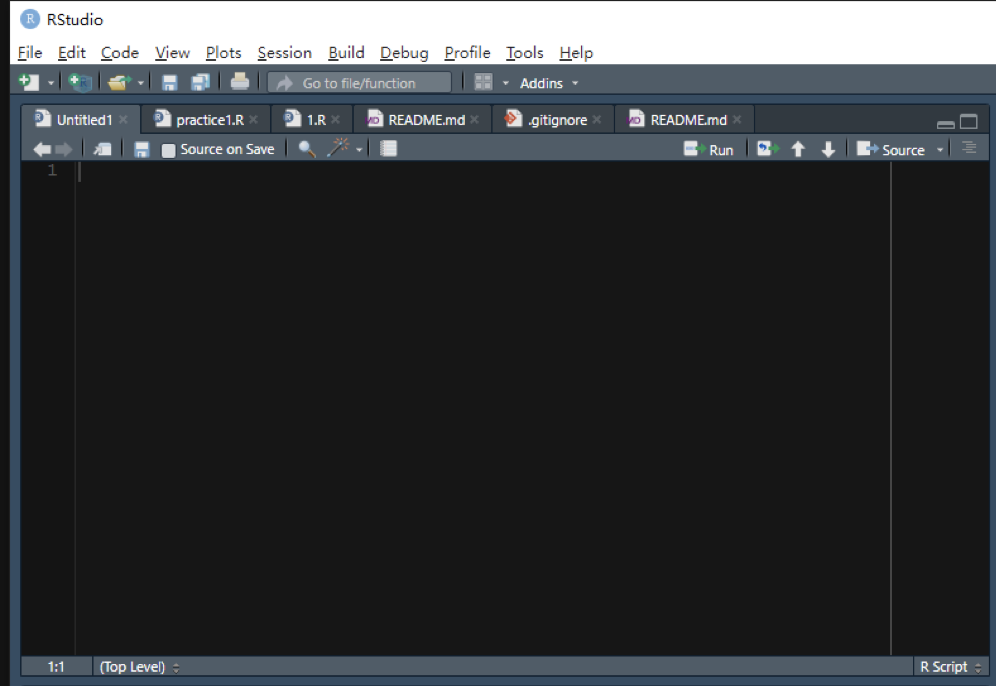Viewport: 996px width, 686px height.
Task: Click the find/replace magnifier icon
Action: click(307, 149)
